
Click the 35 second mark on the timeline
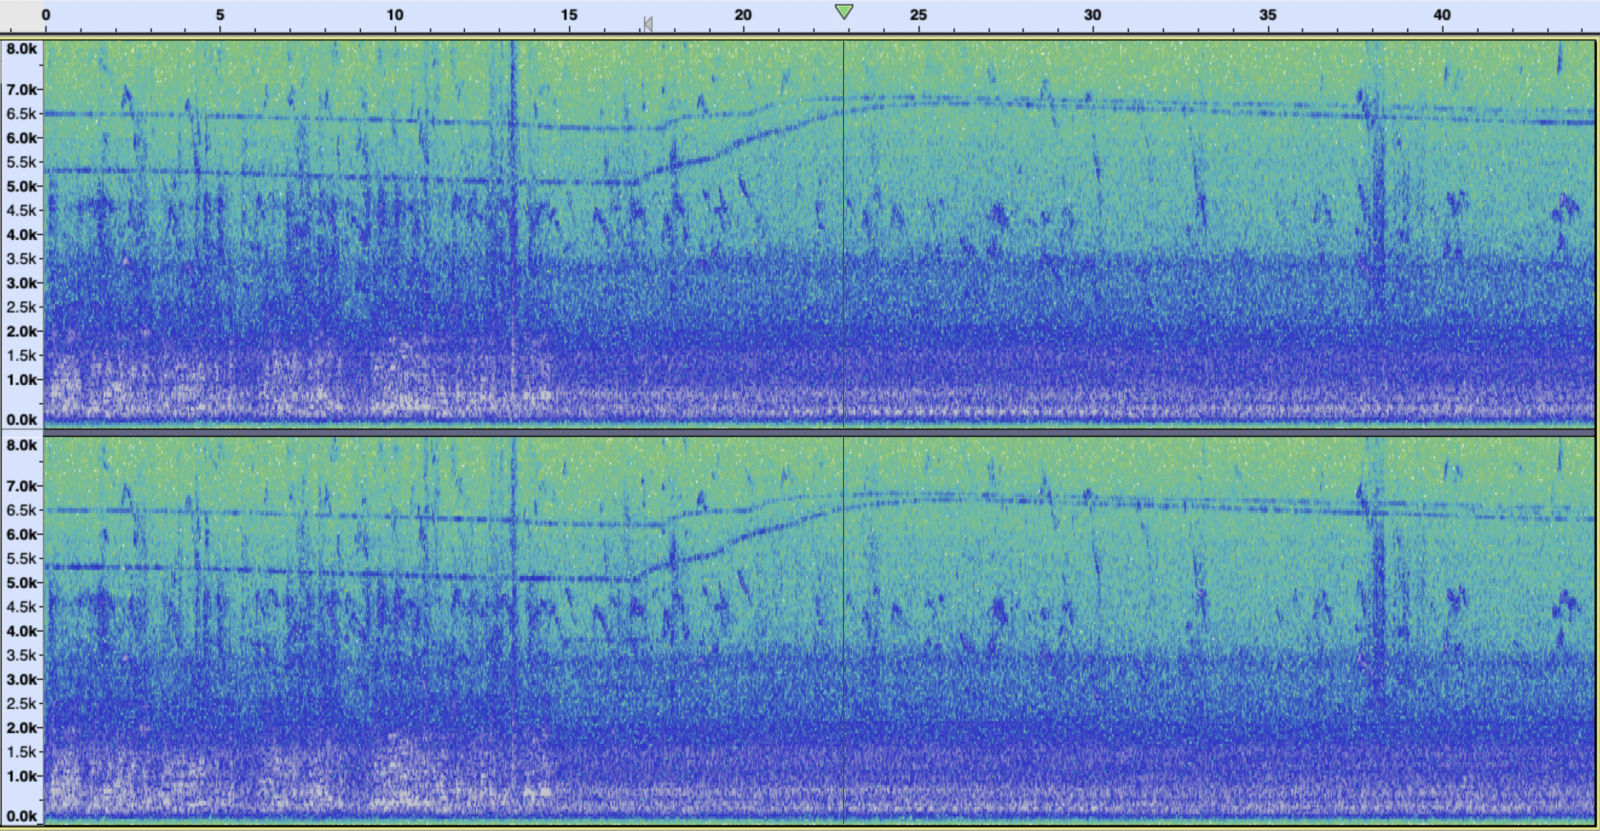point(1267,15)
